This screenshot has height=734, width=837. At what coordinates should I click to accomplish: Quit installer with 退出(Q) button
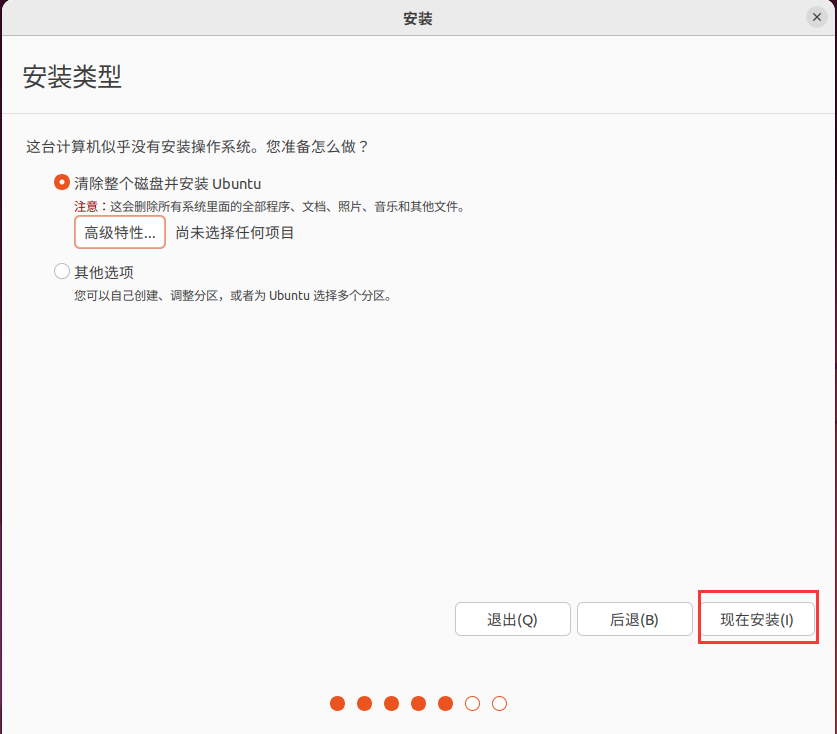pos(512,619)
